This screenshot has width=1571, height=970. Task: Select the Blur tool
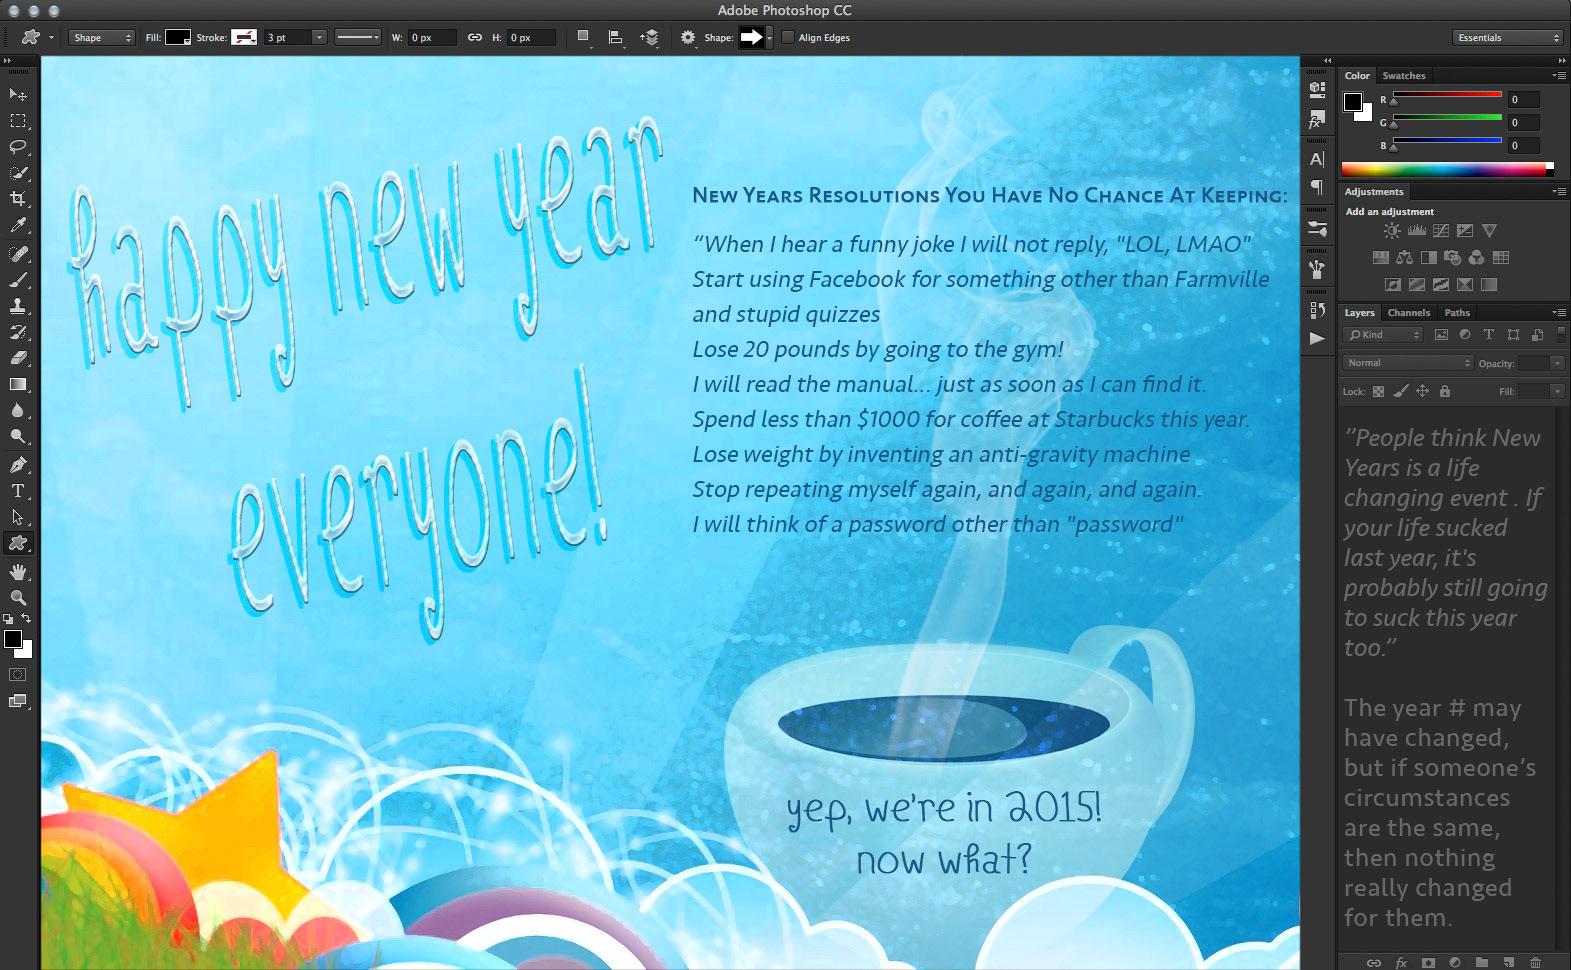point(18,411)
